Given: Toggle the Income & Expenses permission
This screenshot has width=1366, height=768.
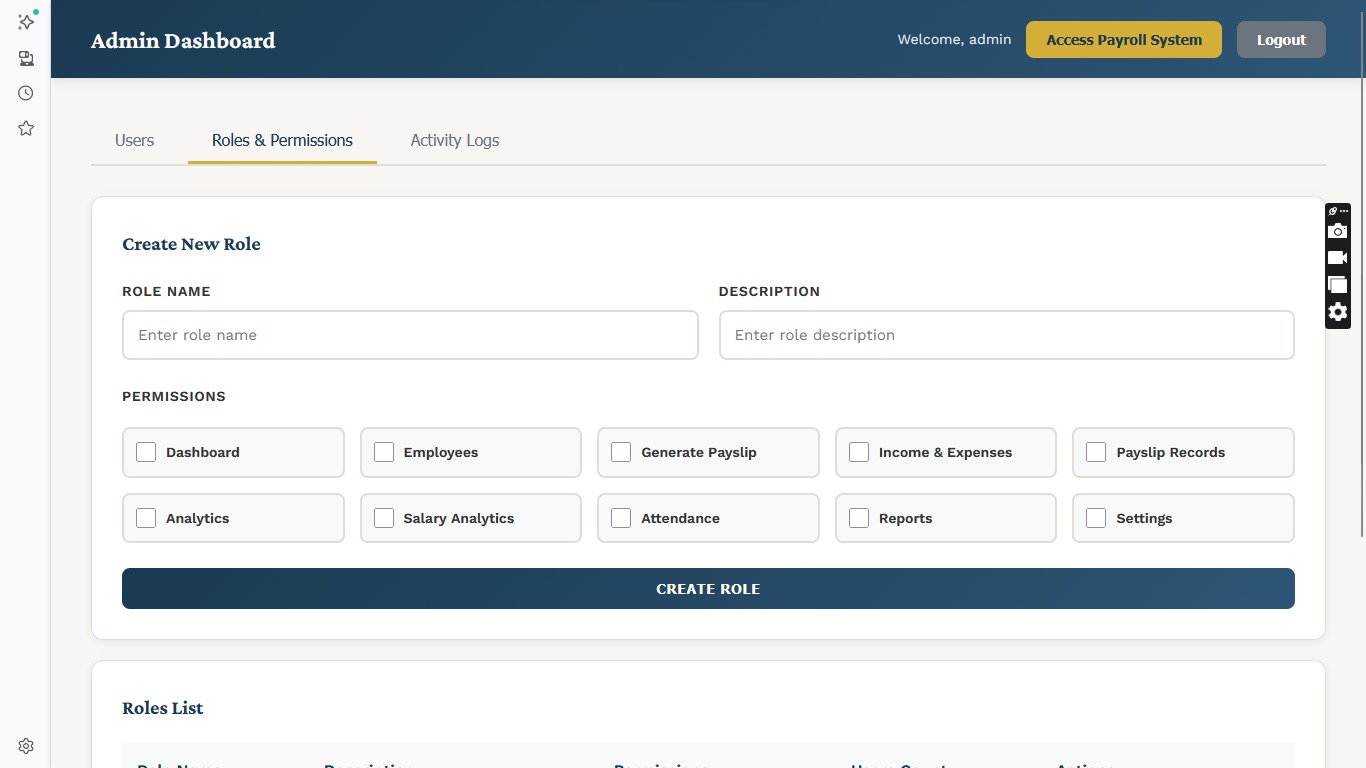Looking at the screenshot, I should tap(859, 452).
